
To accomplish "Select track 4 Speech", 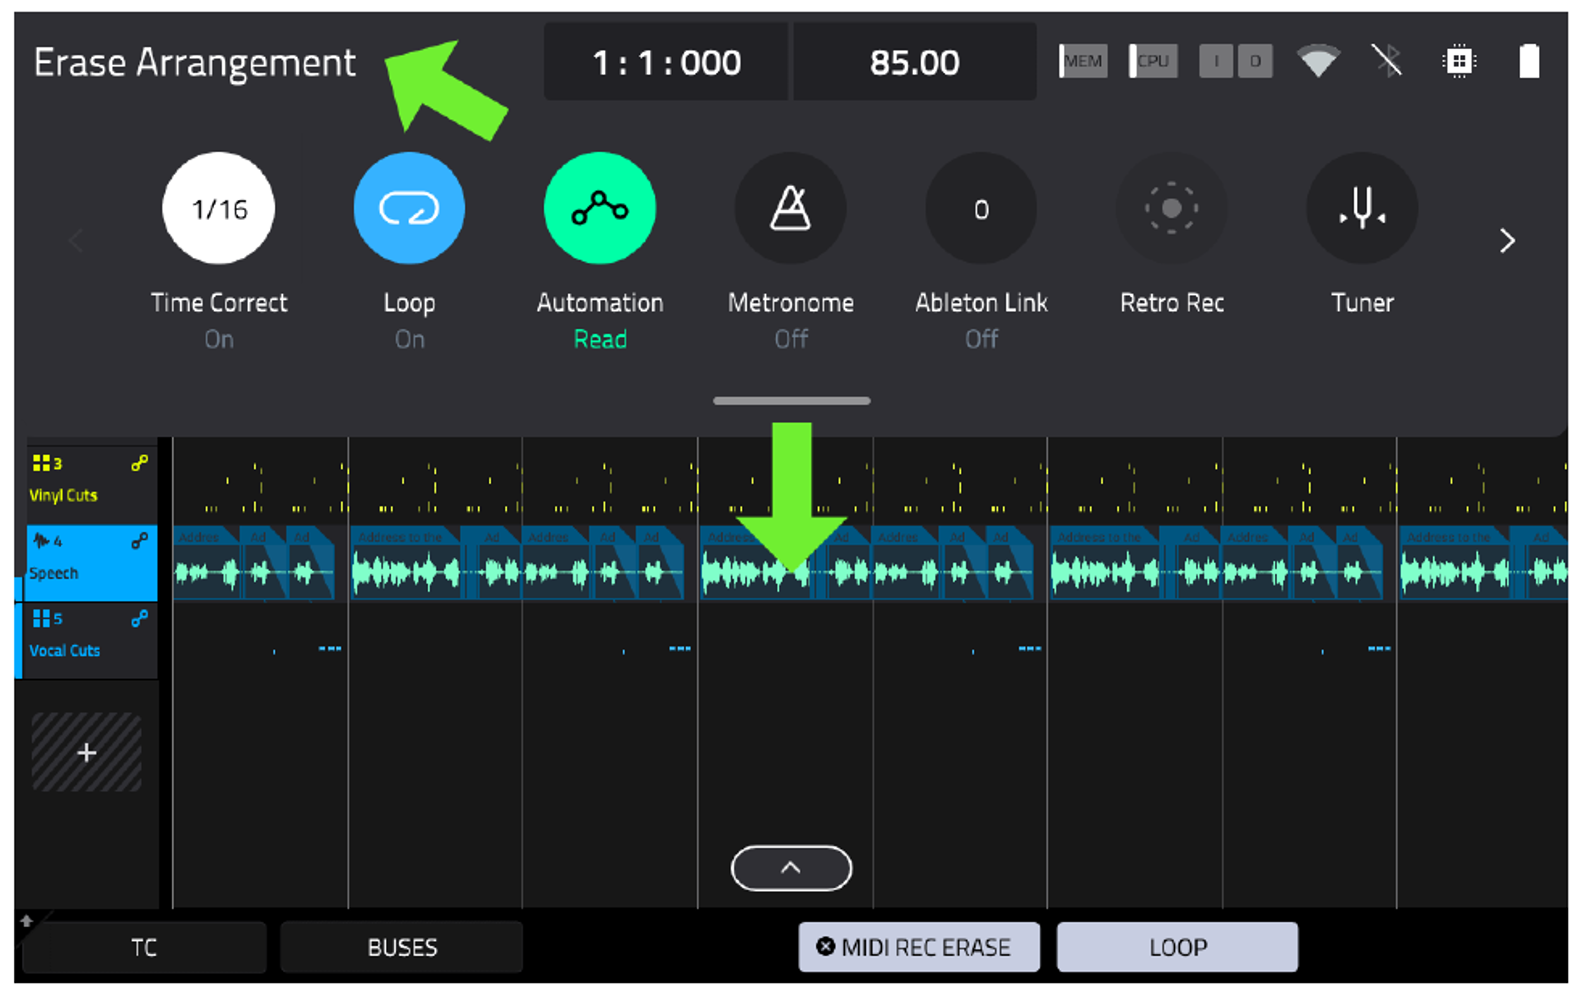I will [91, 562].
